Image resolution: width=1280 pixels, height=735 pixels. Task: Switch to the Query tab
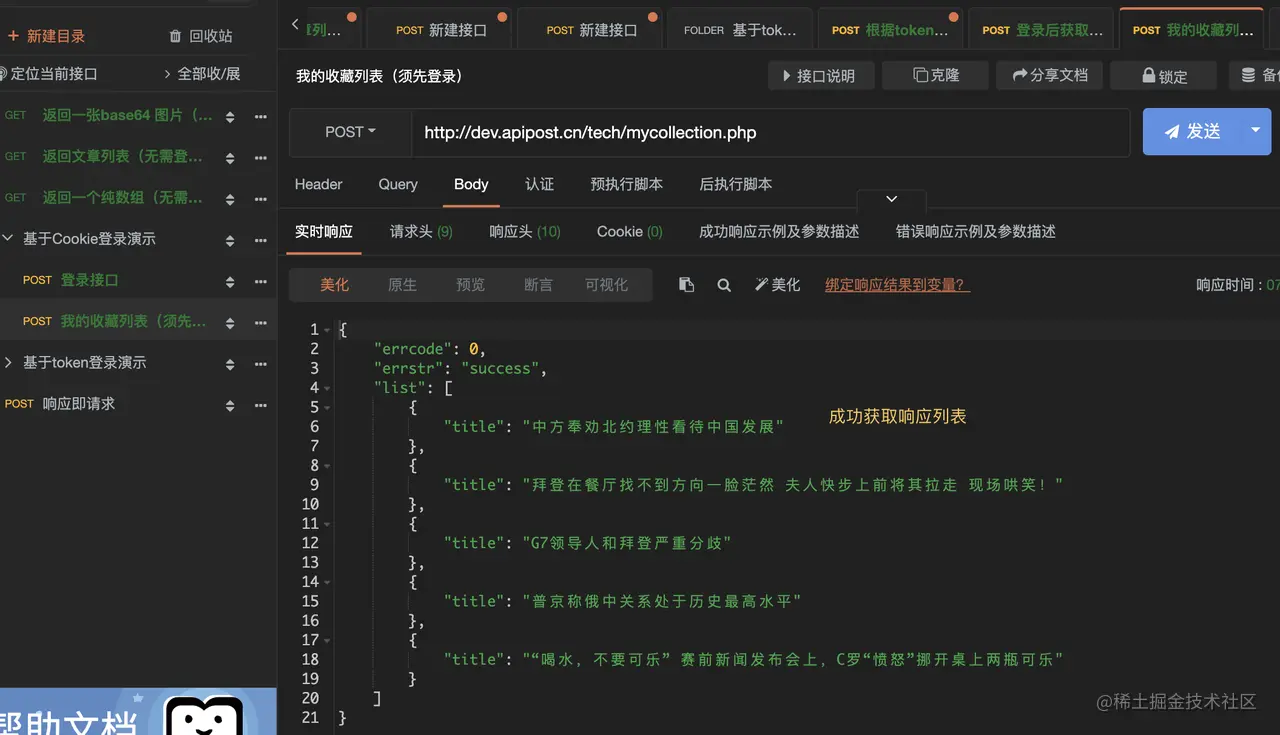pos(398,184)
